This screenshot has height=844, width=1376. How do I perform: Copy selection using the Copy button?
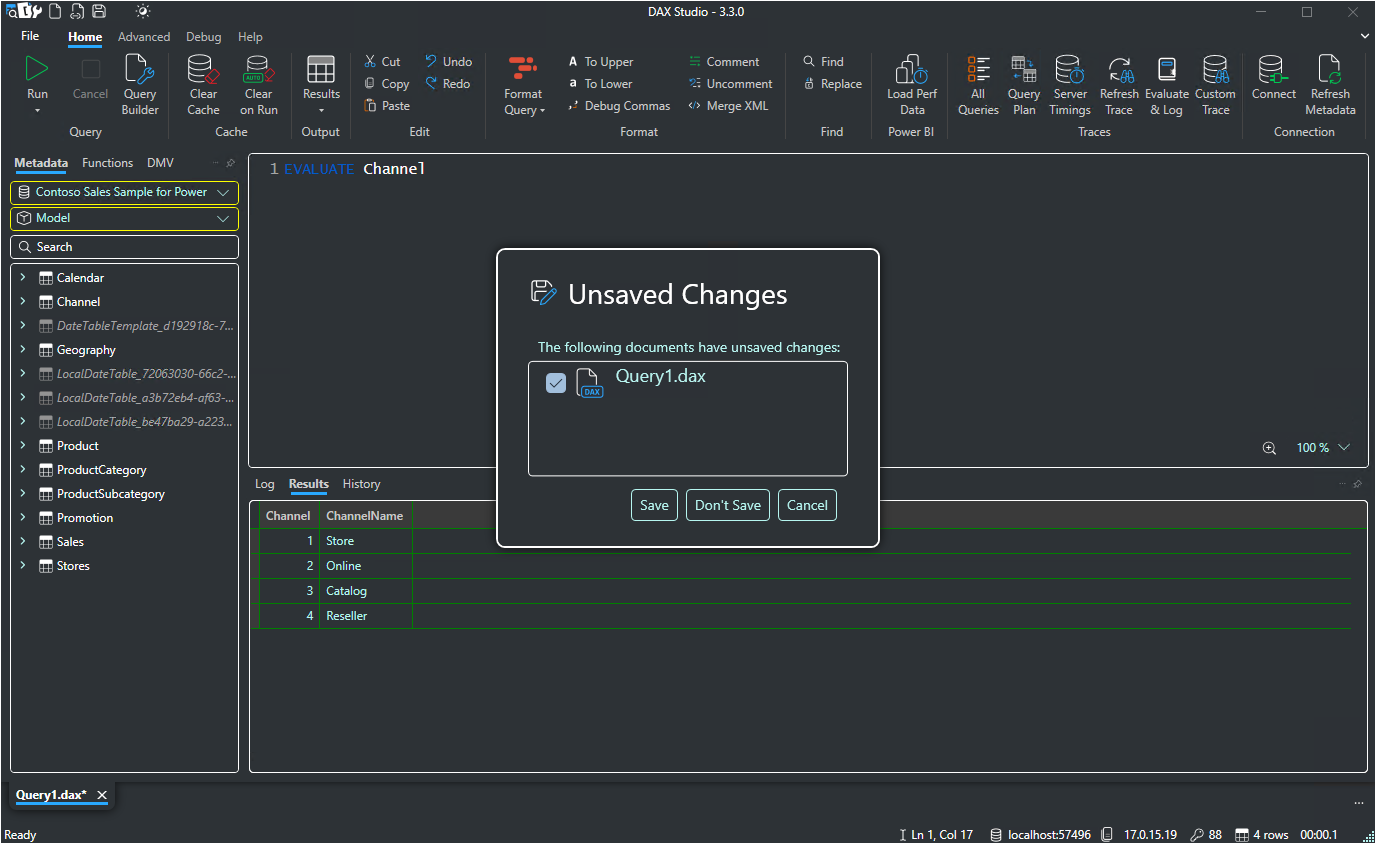click(386, 84)
